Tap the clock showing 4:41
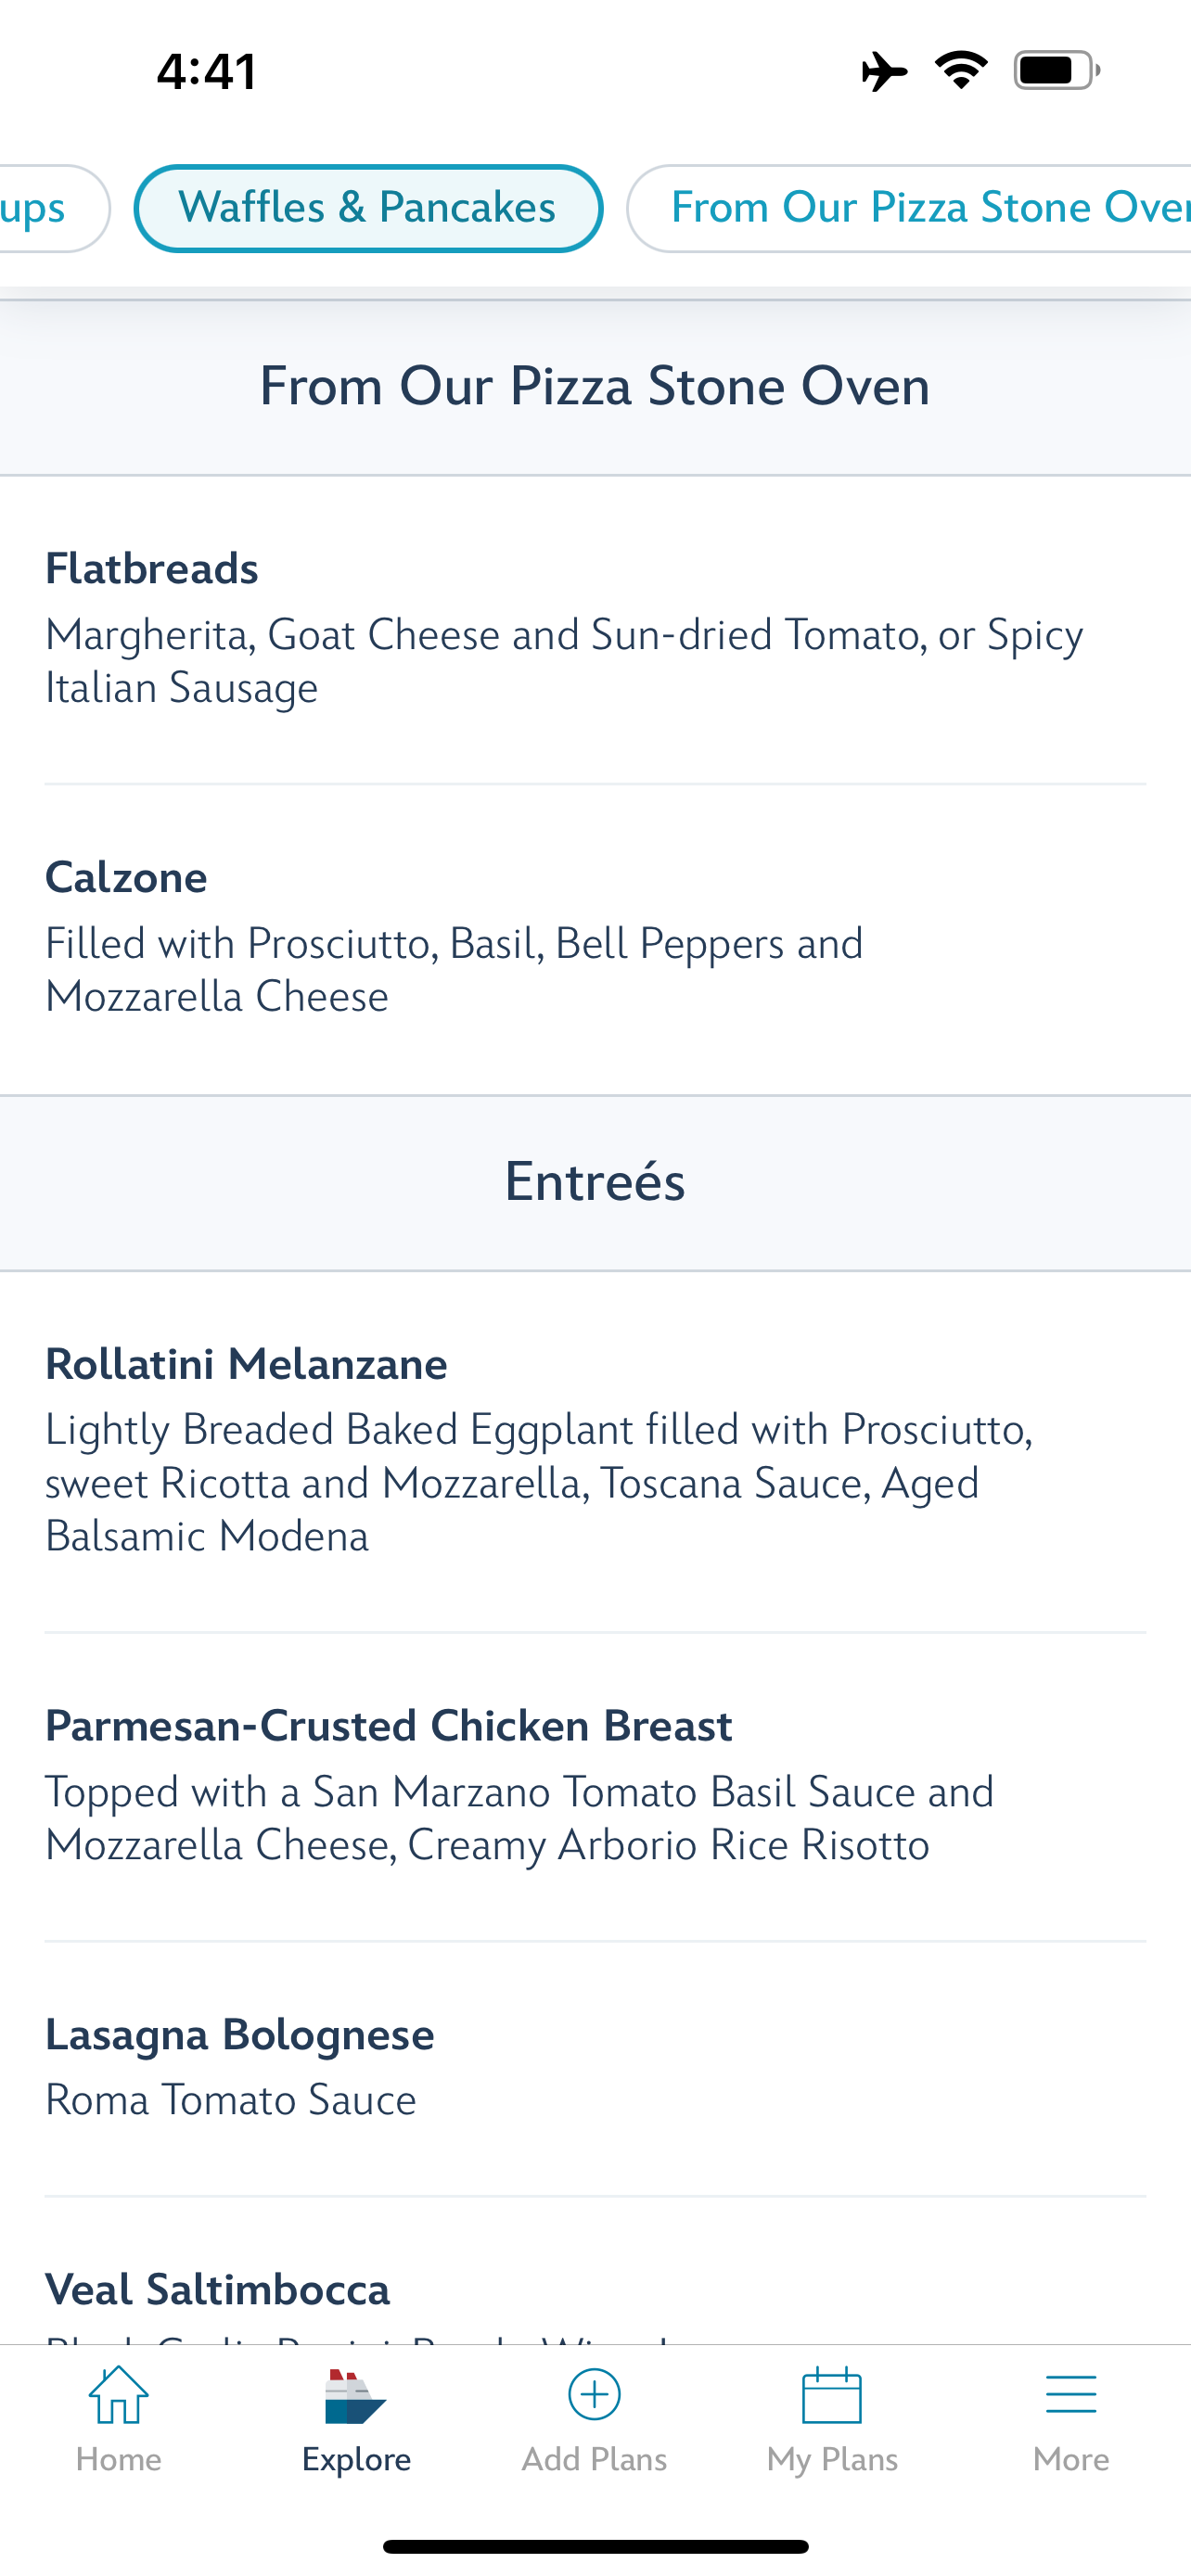The height and width of the screenshot is (2576, 1191). [x=207, y=71]
